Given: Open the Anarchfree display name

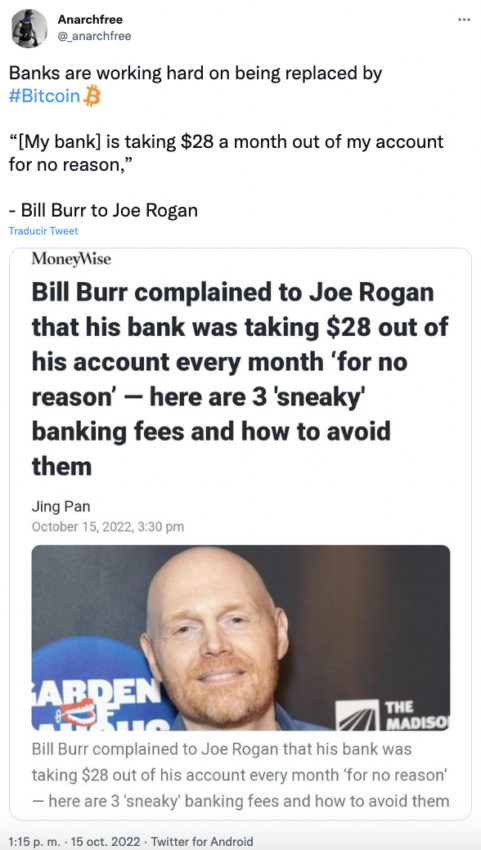Looking at the screenshot, I should 90,20.
